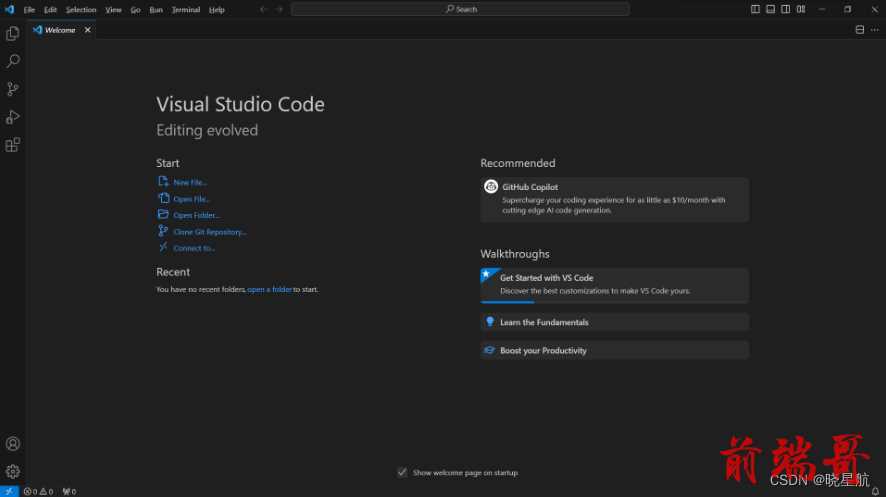Open the Boost your Productivity walkthrough
Viewport: 886px width, 497px height.
615,350
